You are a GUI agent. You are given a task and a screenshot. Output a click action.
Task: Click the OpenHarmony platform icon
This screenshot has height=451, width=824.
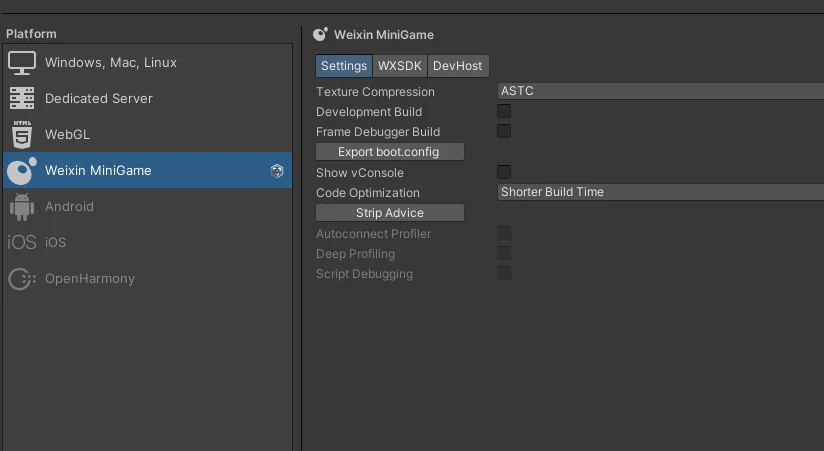(x=22, y=279)
